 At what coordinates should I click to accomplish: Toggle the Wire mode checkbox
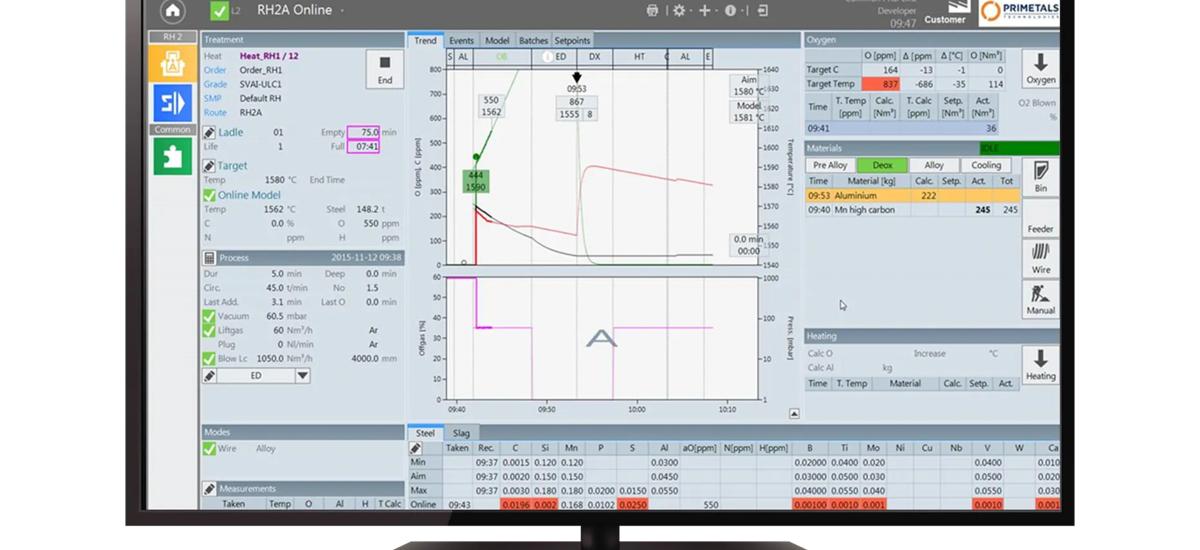coord(210,449)
